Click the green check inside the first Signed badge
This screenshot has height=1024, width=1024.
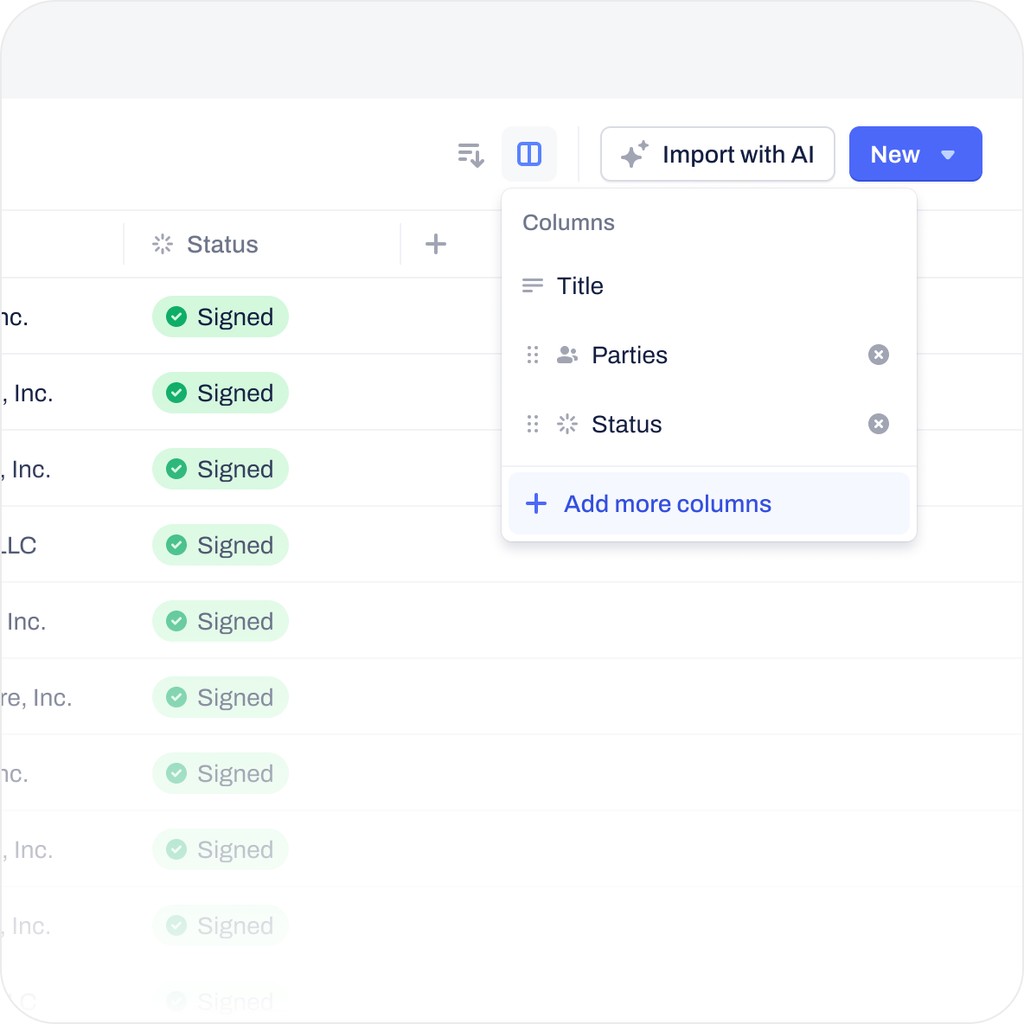tap(177, 317)
